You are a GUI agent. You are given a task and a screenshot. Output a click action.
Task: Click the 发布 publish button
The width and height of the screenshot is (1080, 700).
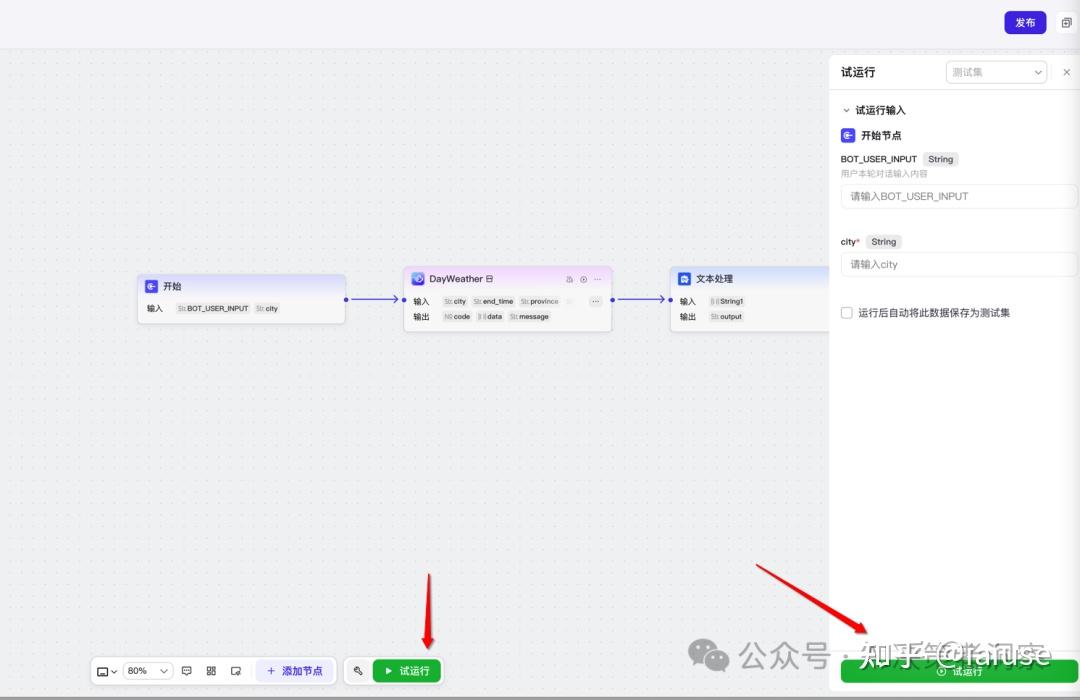1025,23
